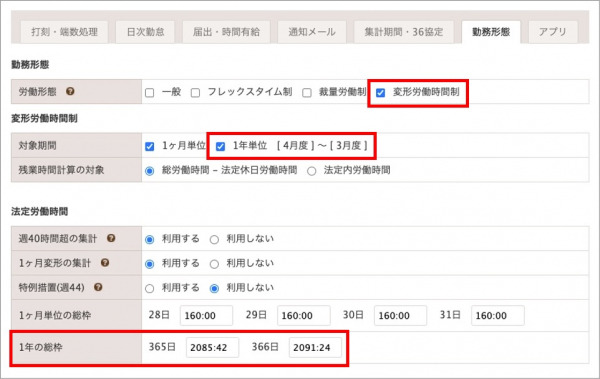Click the 31日 monthly hours field
600x379 pixels.
pos(497,316)
